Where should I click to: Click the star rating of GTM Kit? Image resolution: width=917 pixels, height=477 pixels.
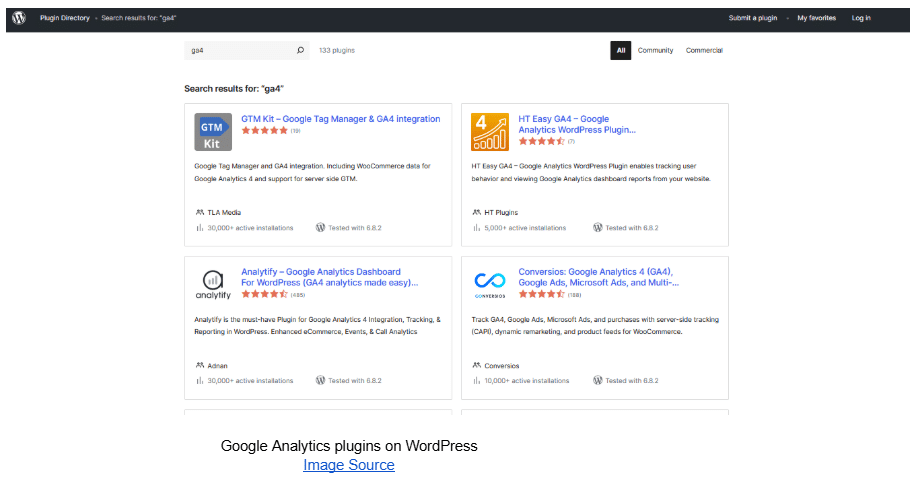click(264, 130)
